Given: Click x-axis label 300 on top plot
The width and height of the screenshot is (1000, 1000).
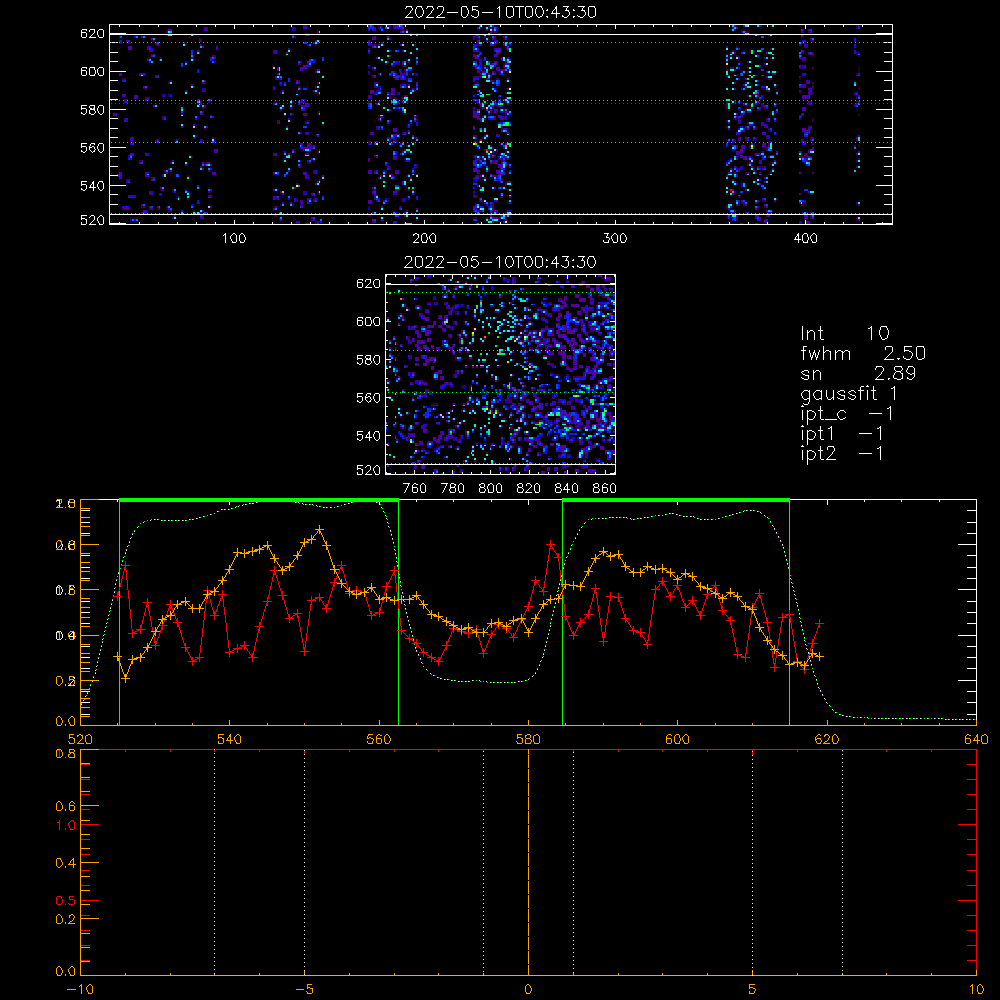Looking at the screenshot, I should [x=615, y=239].
